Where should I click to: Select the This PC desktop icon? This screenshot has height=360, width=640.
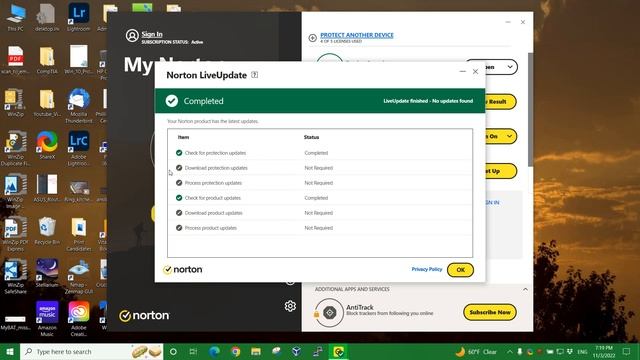16,17
